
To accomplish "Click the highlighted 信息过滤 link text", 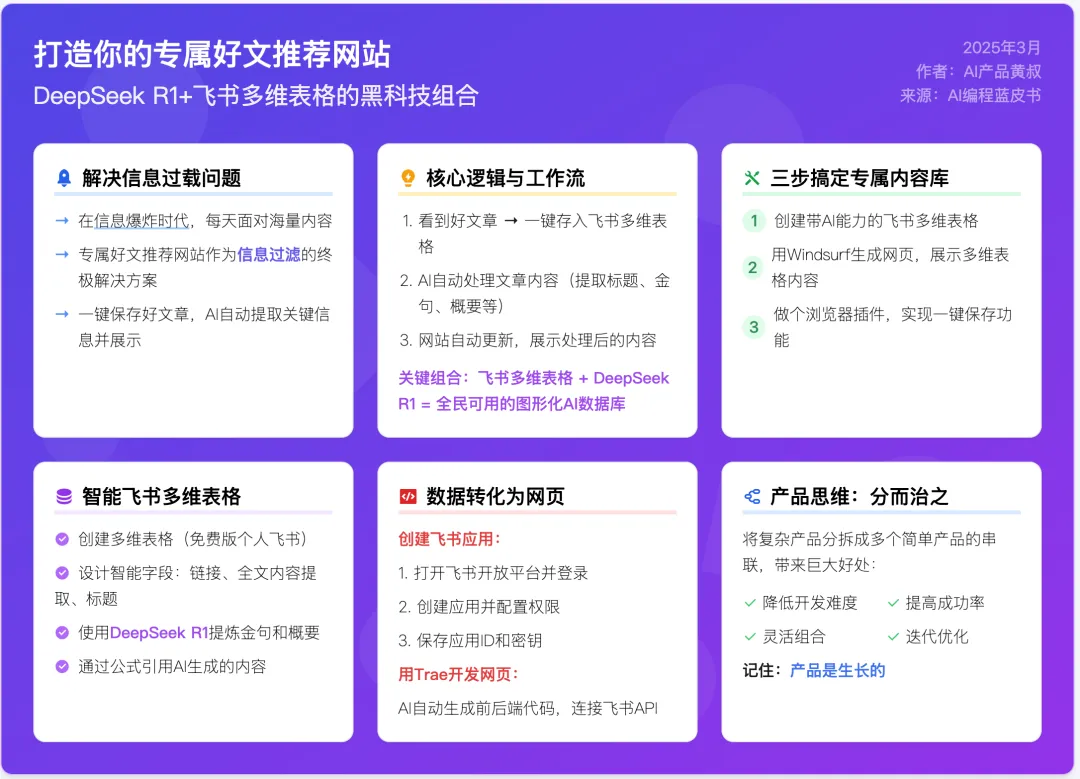I will pyautogui.click(x=269, y=255).
